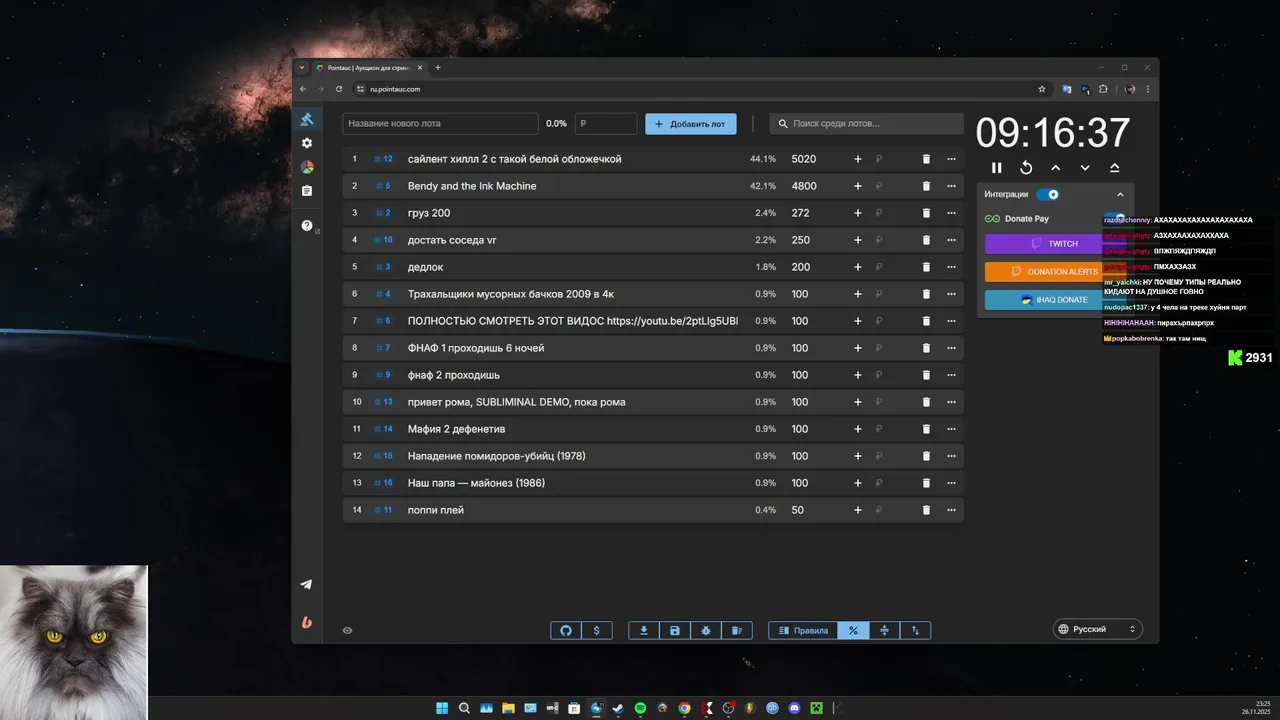Click the download lots icon
The height and width of the screenshot is (720, 1280).
(x=644, y=630)
